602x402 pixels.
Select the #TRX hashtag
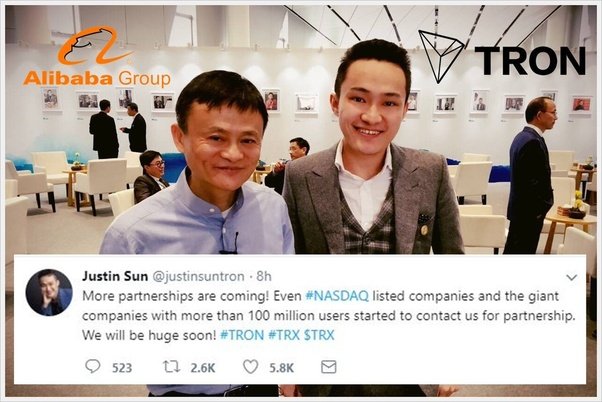284,335
